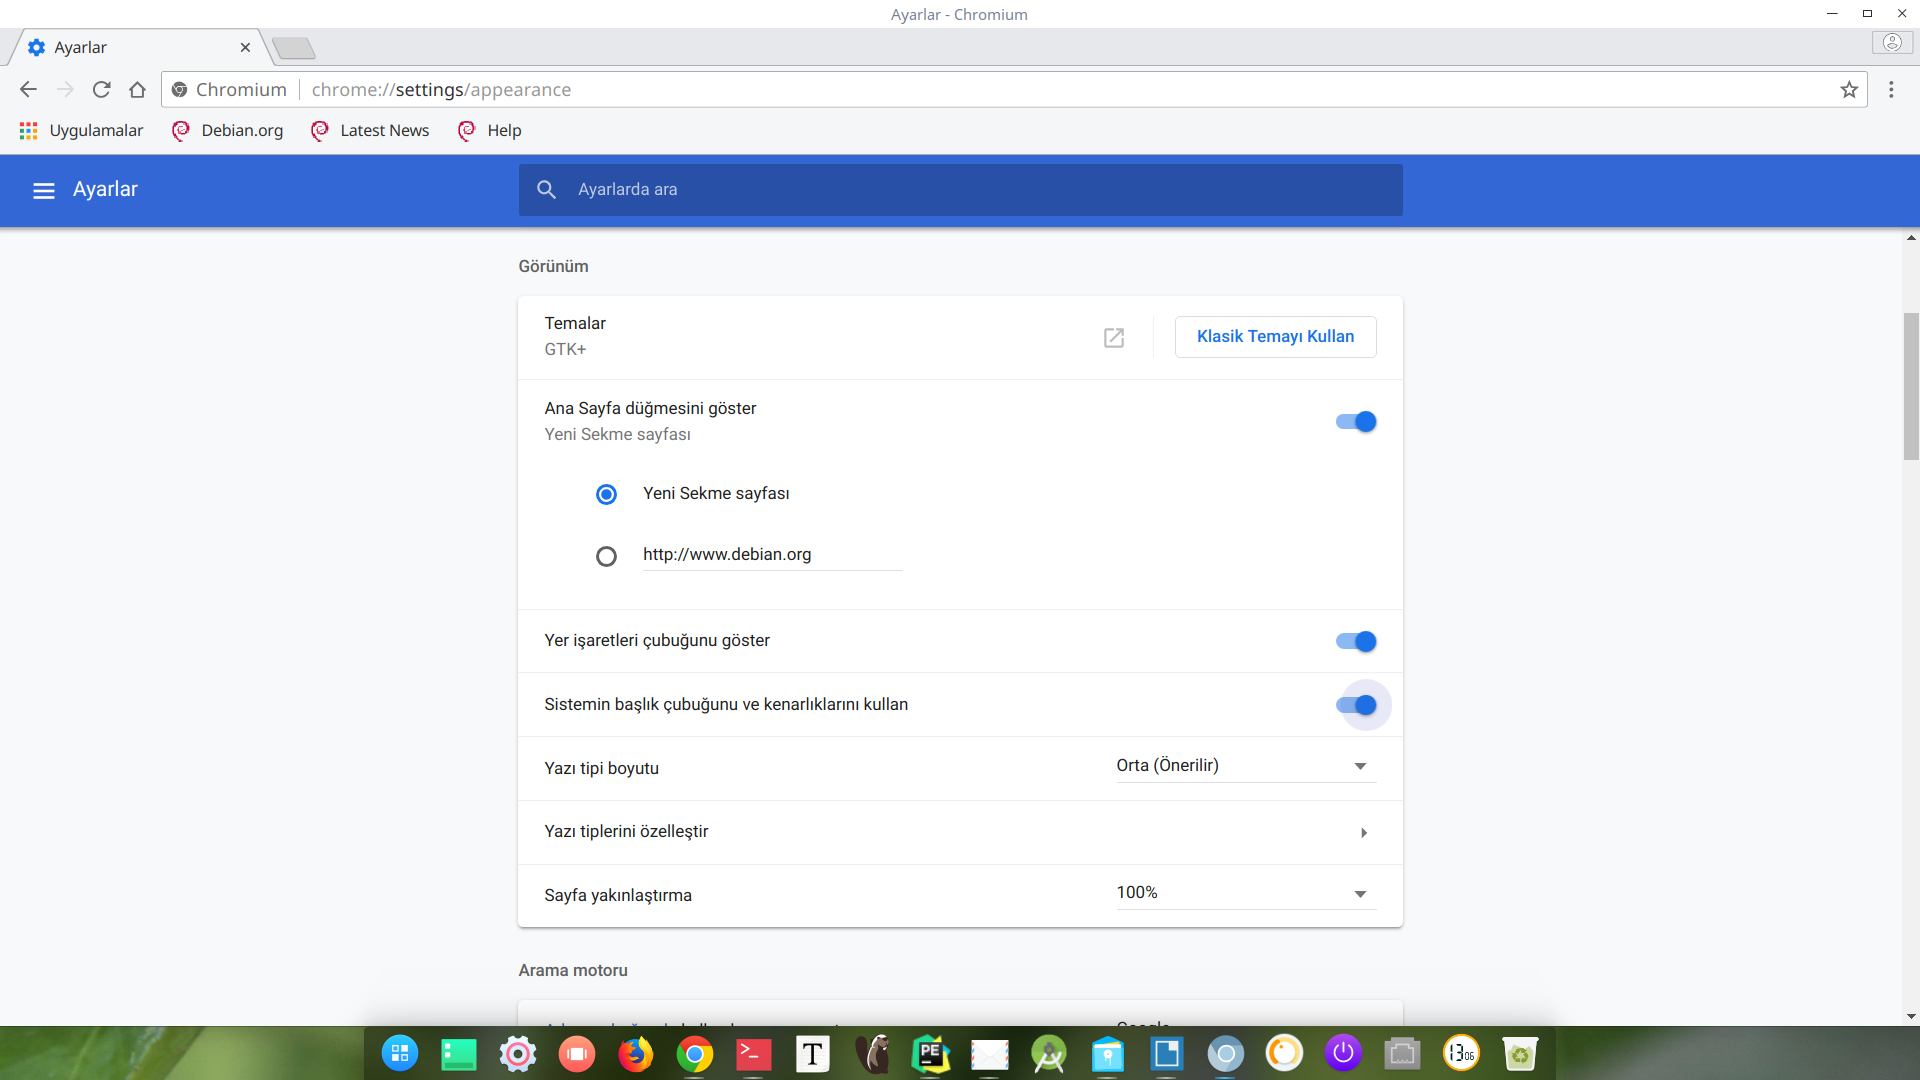Bookmark page with the star icon

click(1849, 90)
